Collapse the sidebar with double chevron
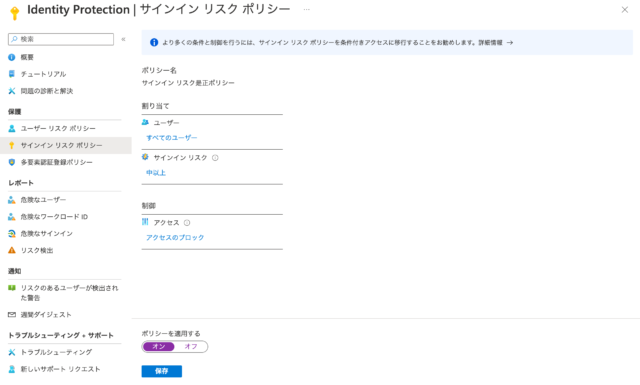This screenshot has width=640, height=385. 123,39
